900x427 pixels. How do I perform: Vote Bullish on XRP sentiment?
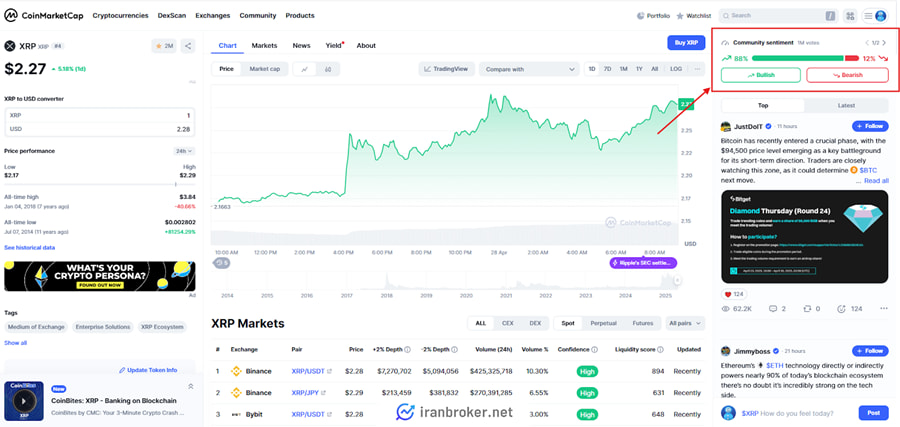coord(761,75)
